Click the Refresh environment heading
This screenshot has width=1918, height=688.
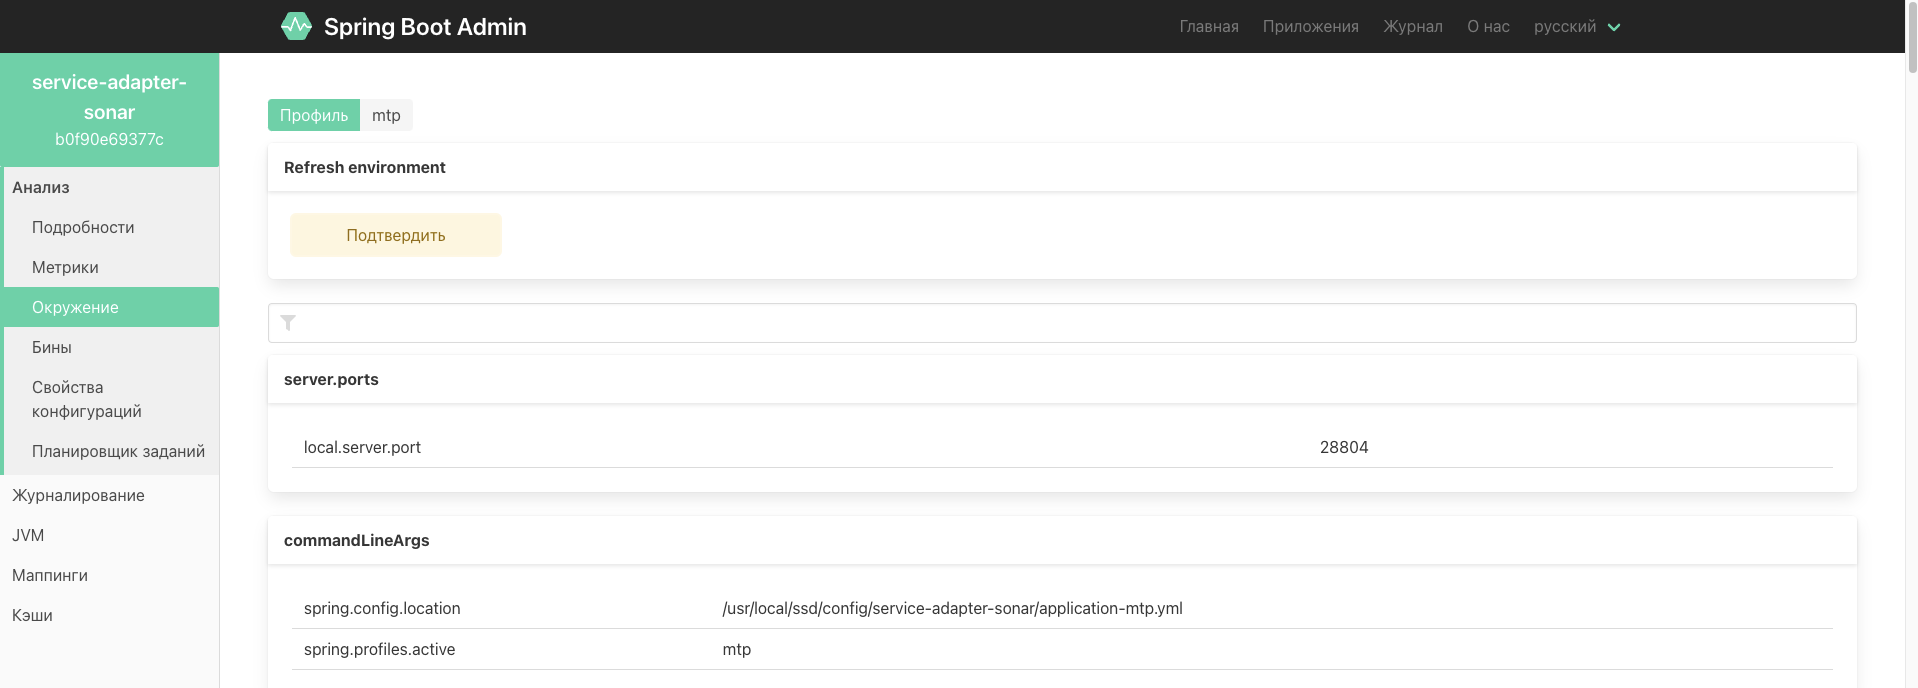point(365,167)
